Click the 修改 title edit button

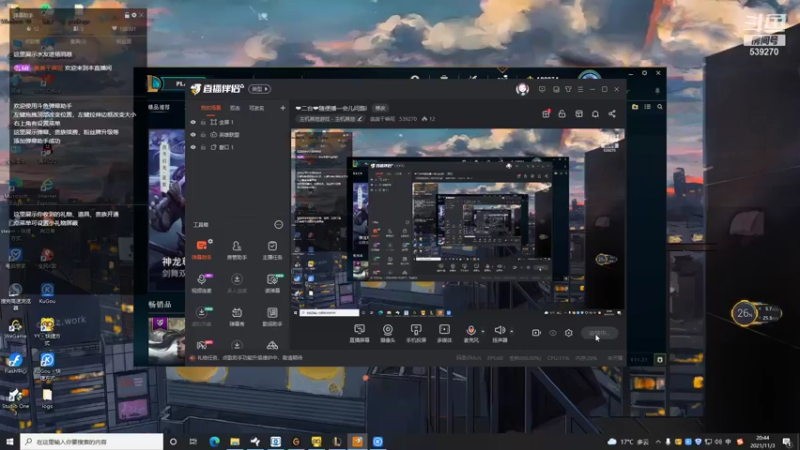click(x=381, y=108)
